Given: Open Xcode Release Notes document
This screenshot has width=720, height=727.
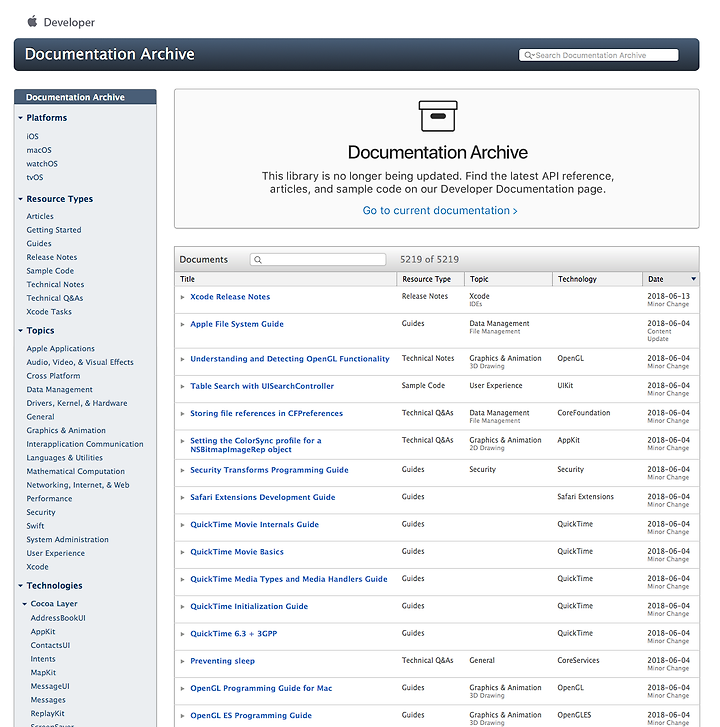Looking at the screenshot, I should pos(230,297).
